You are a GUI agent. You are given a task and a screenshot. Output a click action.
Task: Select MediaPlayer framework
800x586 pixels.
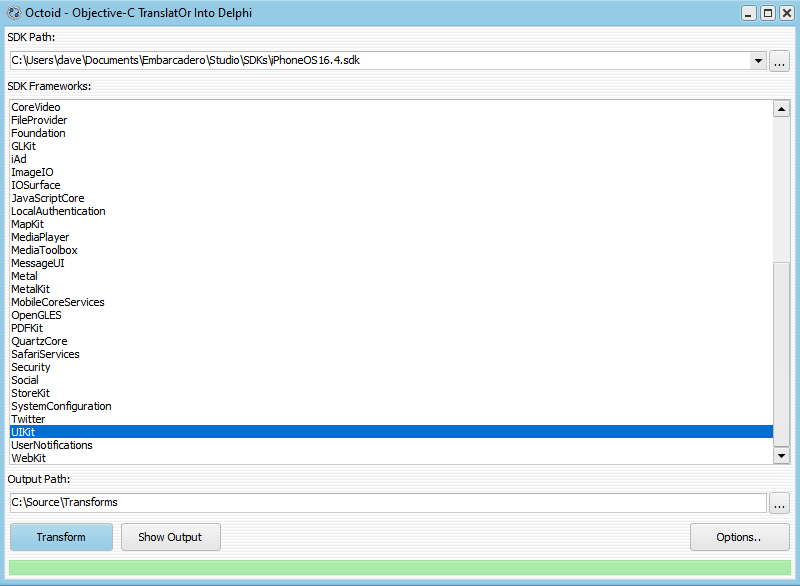pyautogui.click(x=391, y=237)
